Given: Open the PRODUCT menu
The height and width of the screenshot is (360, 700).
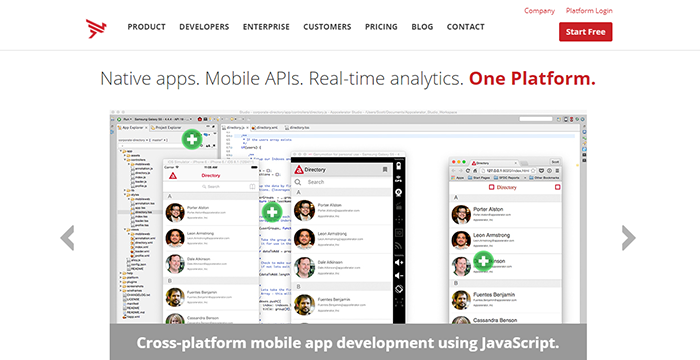Looking at the screenshot, I should [146, 27].
